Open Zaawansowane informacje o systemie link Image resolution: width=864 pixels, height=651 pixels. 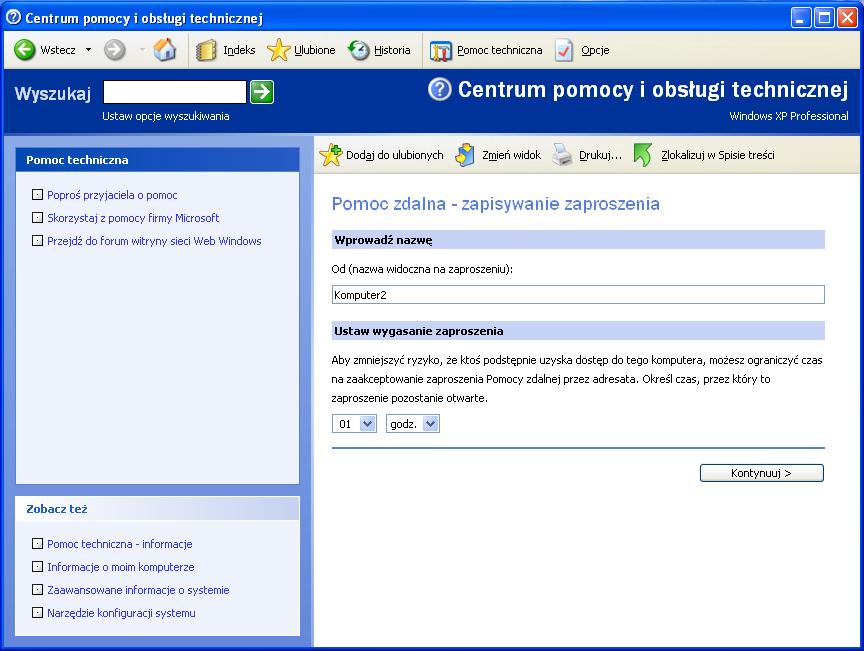pyautogui.click(x=138, y=590)
